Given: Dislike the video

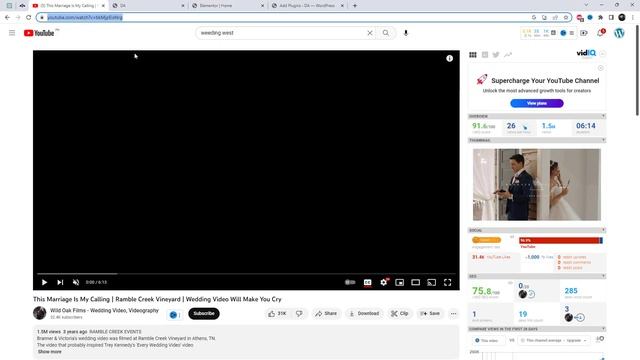Looking at the screenshot, I should 299,313.
